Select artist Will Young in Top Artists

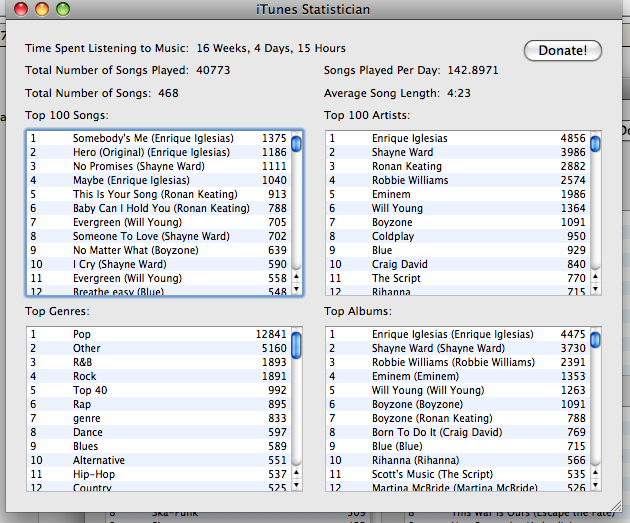pos(458,208)
